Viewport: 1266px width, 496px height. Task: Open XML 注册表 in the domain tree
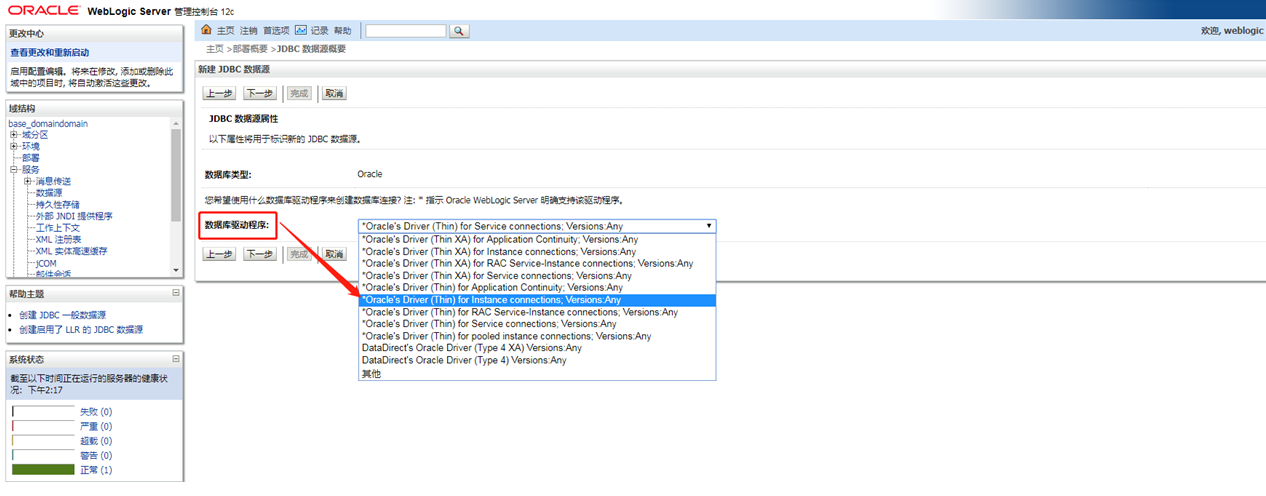(x=58, y=240)
